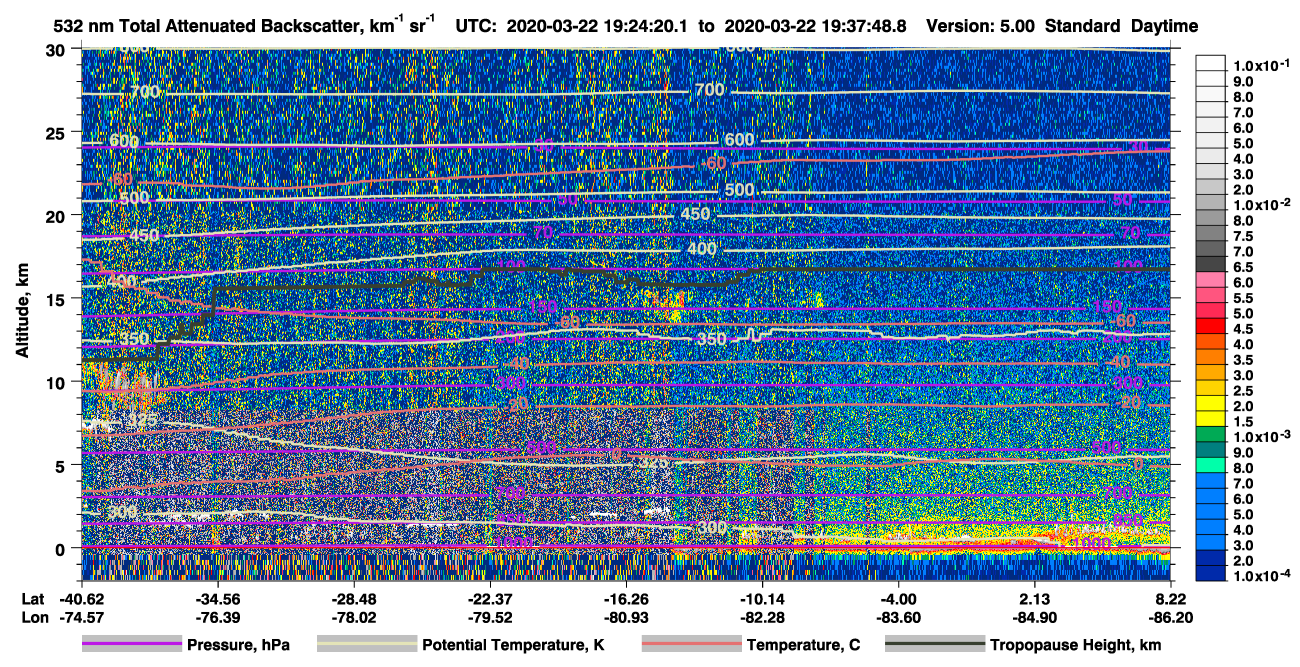Click the 'Potential Temperature, K' legend label

(x=513, y=645)
